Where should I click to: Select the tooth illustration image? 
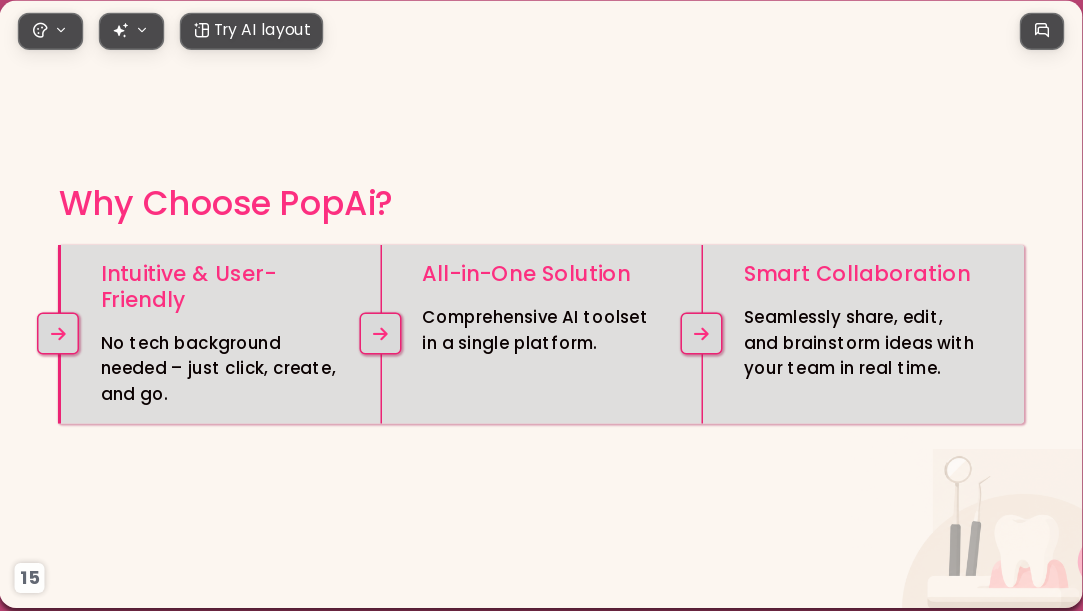[x=1024, y=549]
